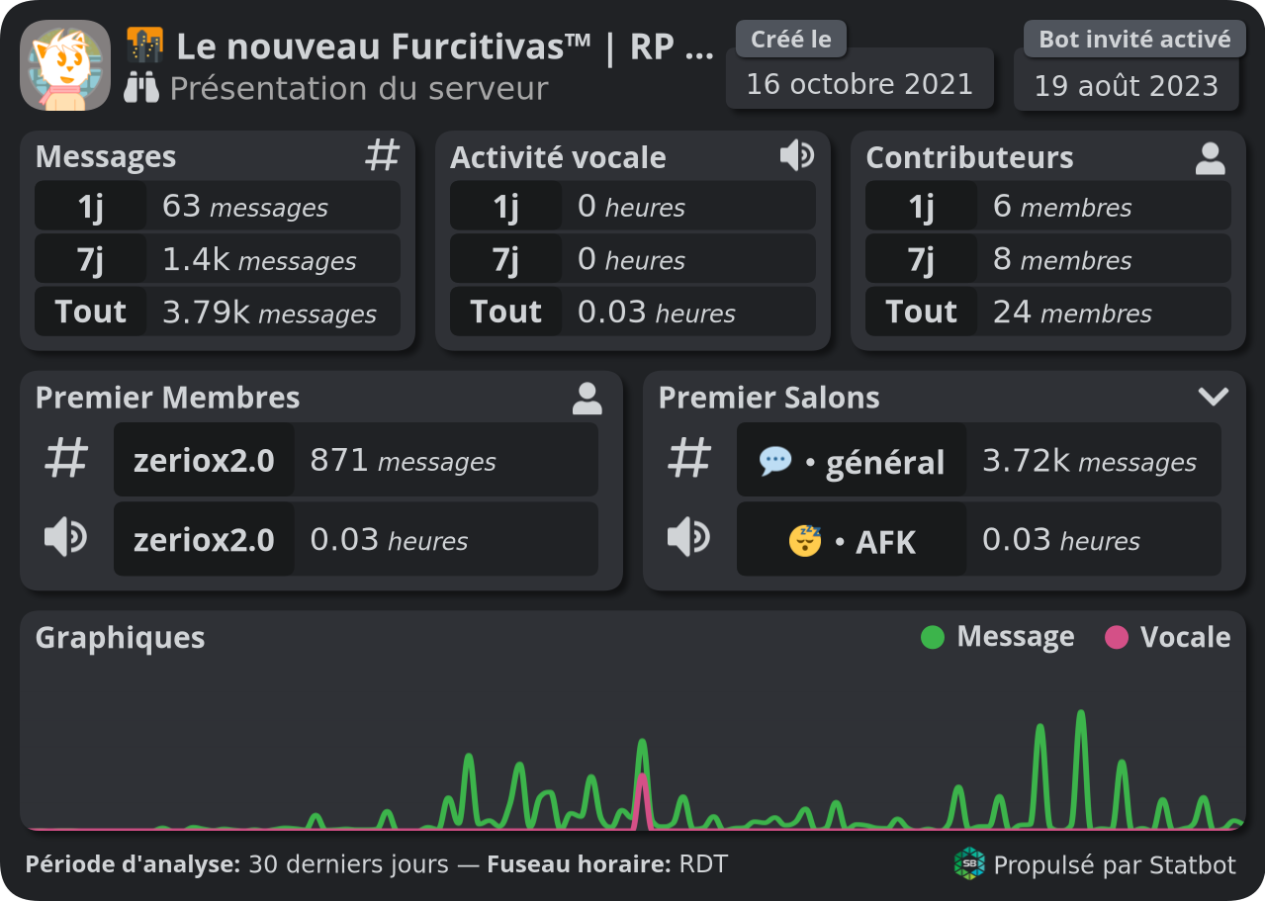1265x901 pixels.
Task: Click the Créé le date label
Action: (791, 39)
